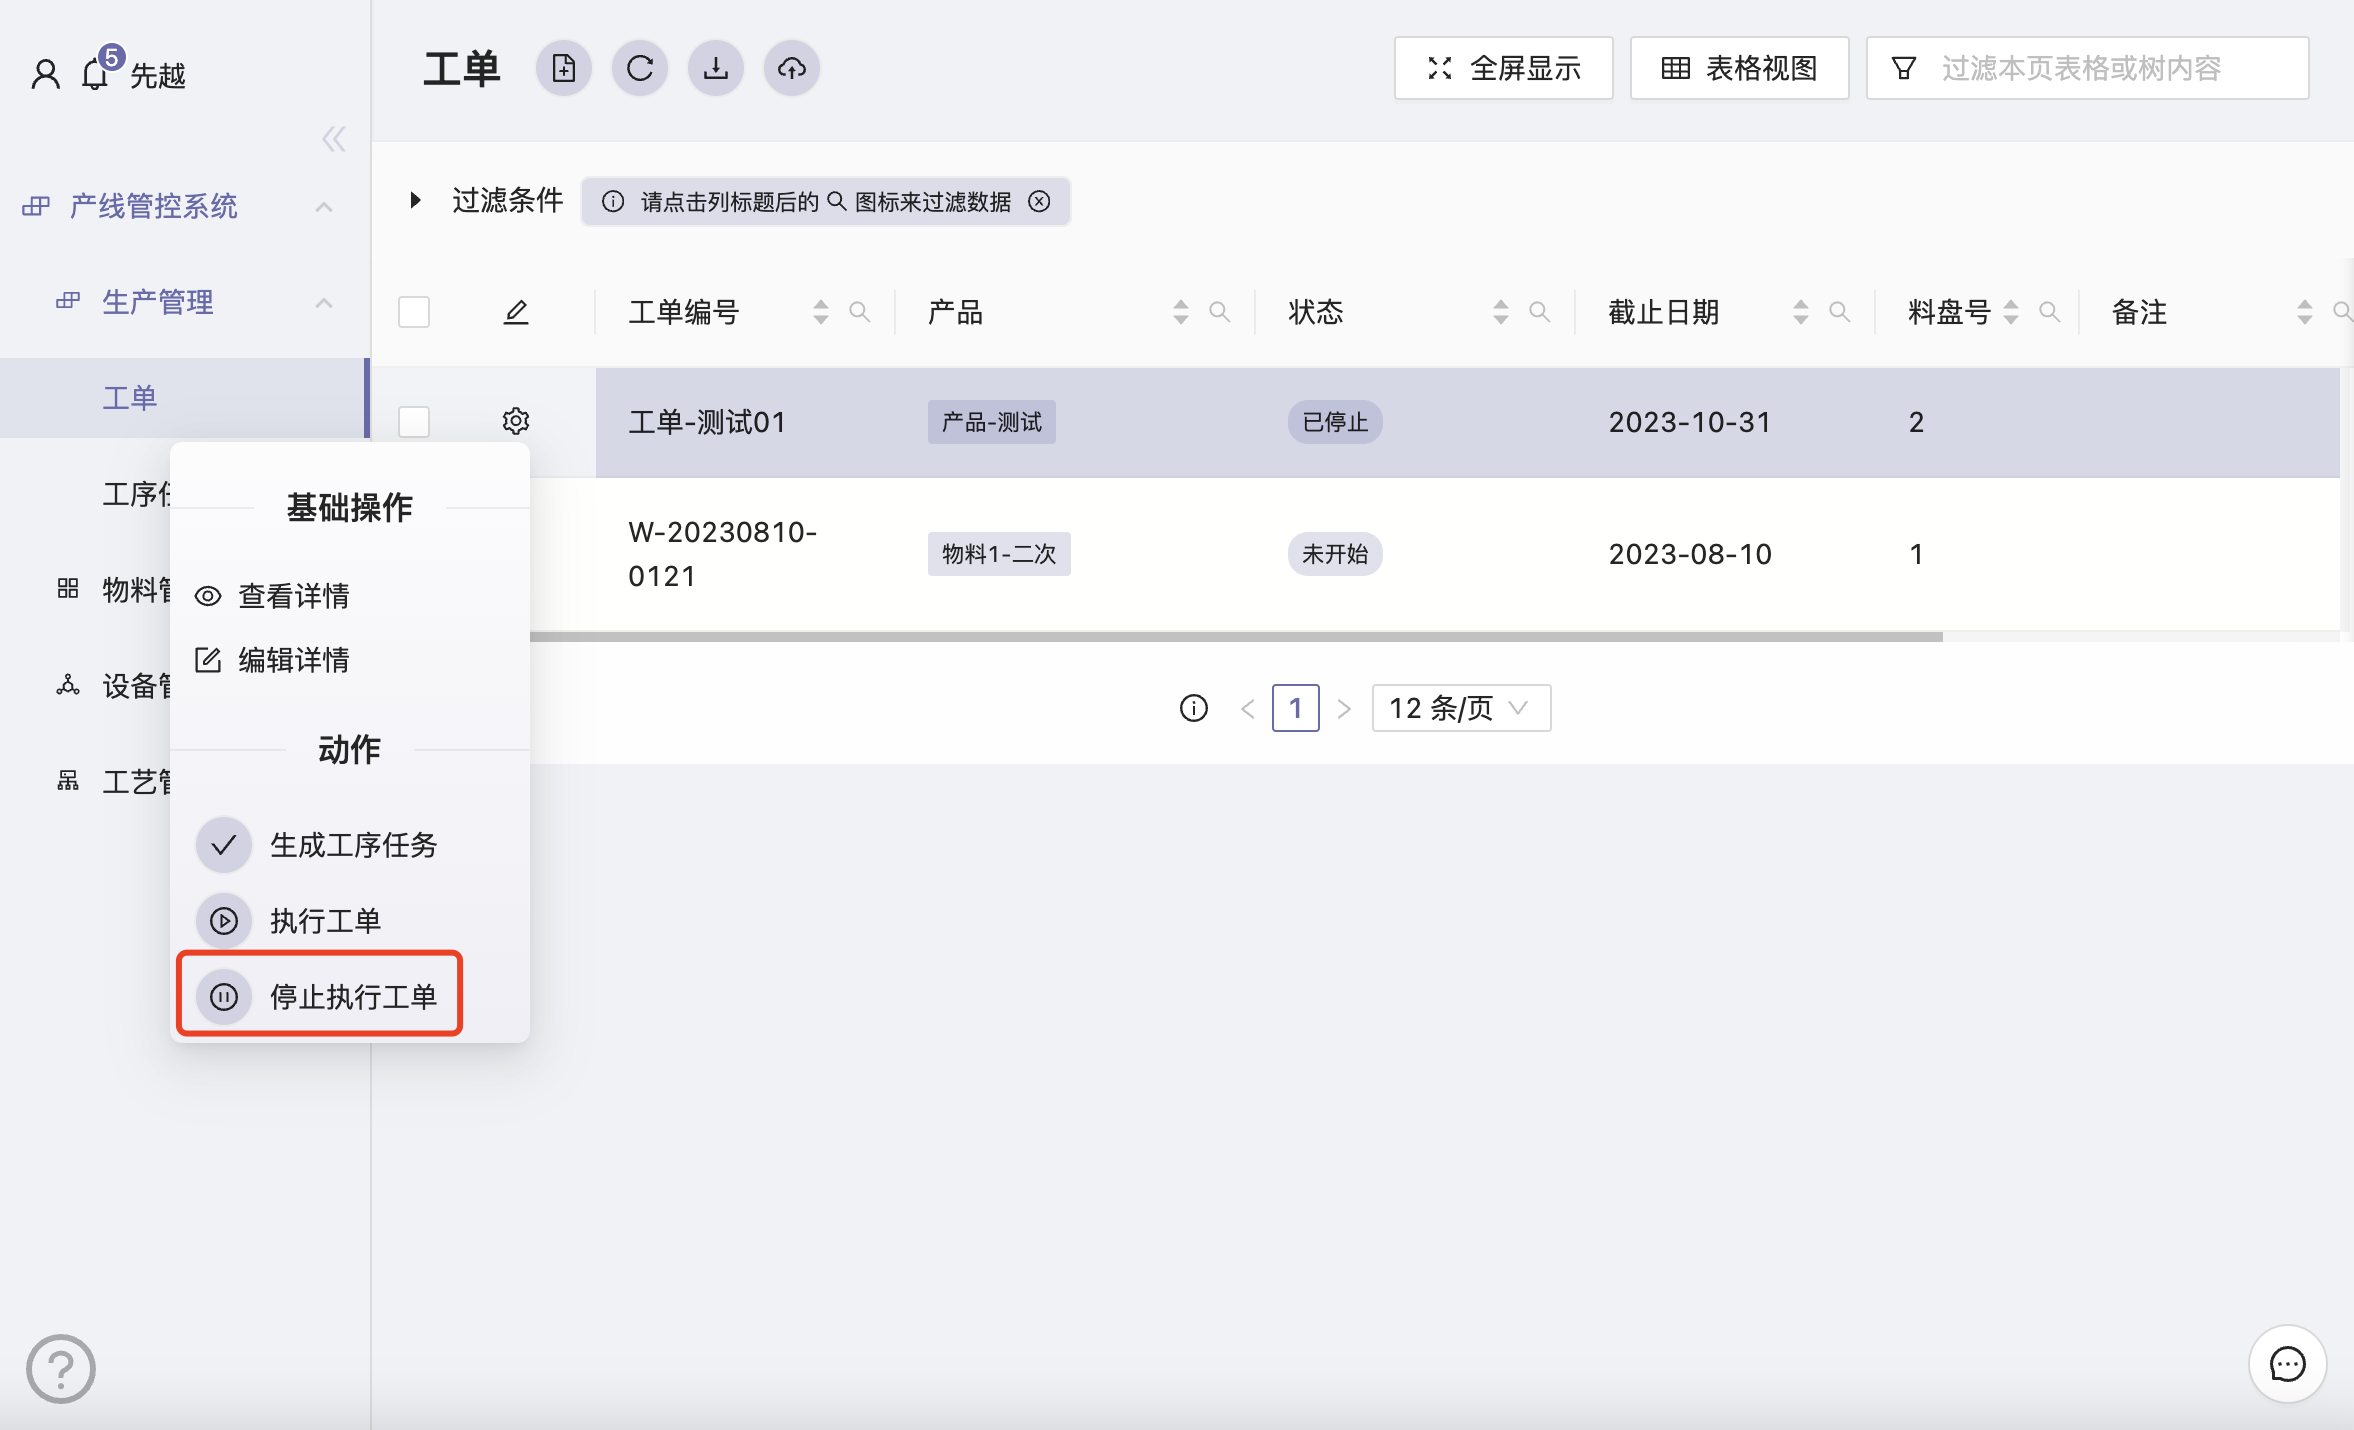The image size is (2354, 1430).
Task: Click the help question mark icon
Action: click(61, 1368)
